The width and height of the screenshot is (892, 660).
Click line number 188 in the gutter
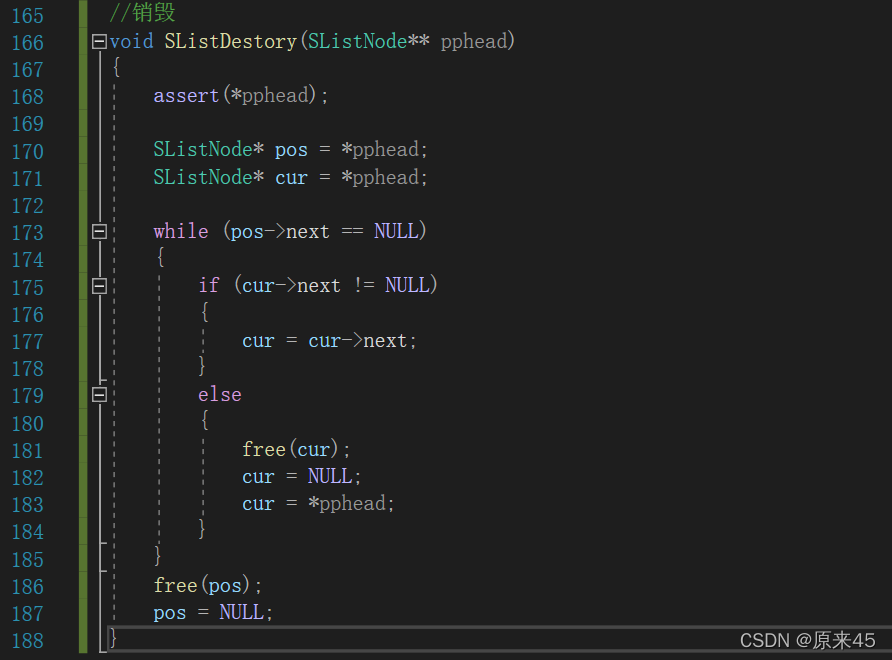click(x=28, y=641)
